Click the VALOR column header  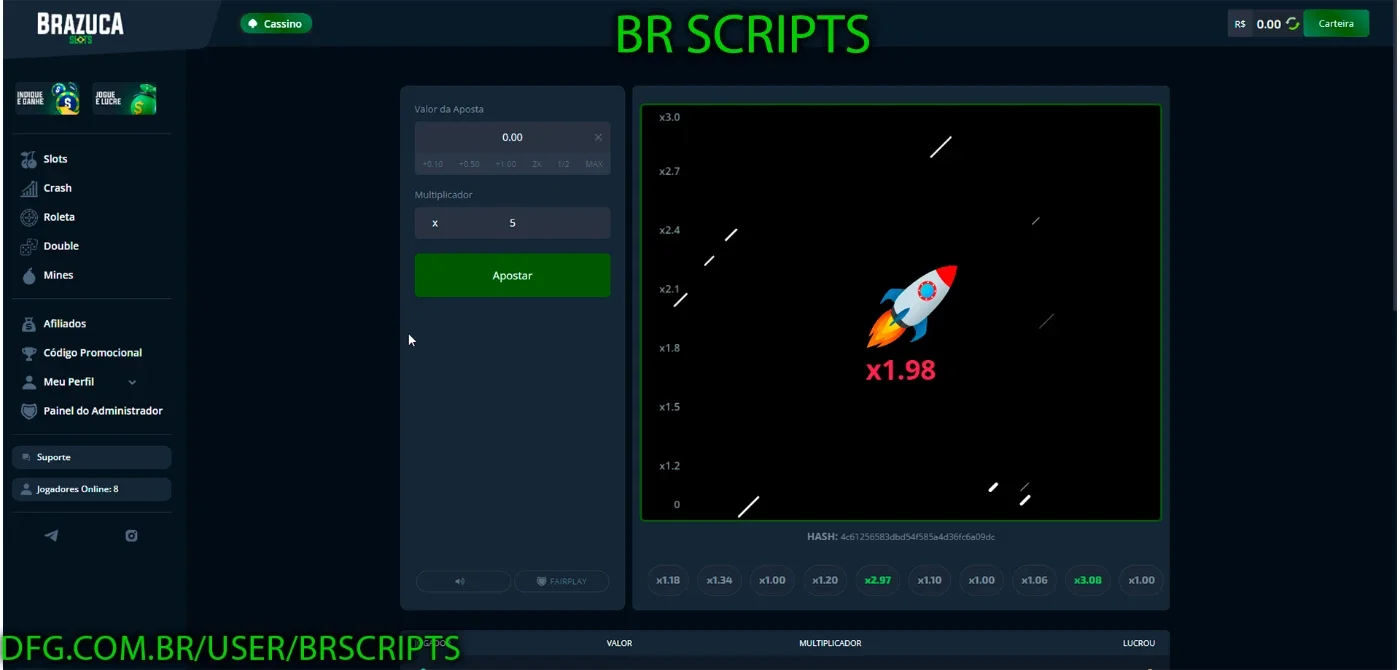tap(619, 643)
